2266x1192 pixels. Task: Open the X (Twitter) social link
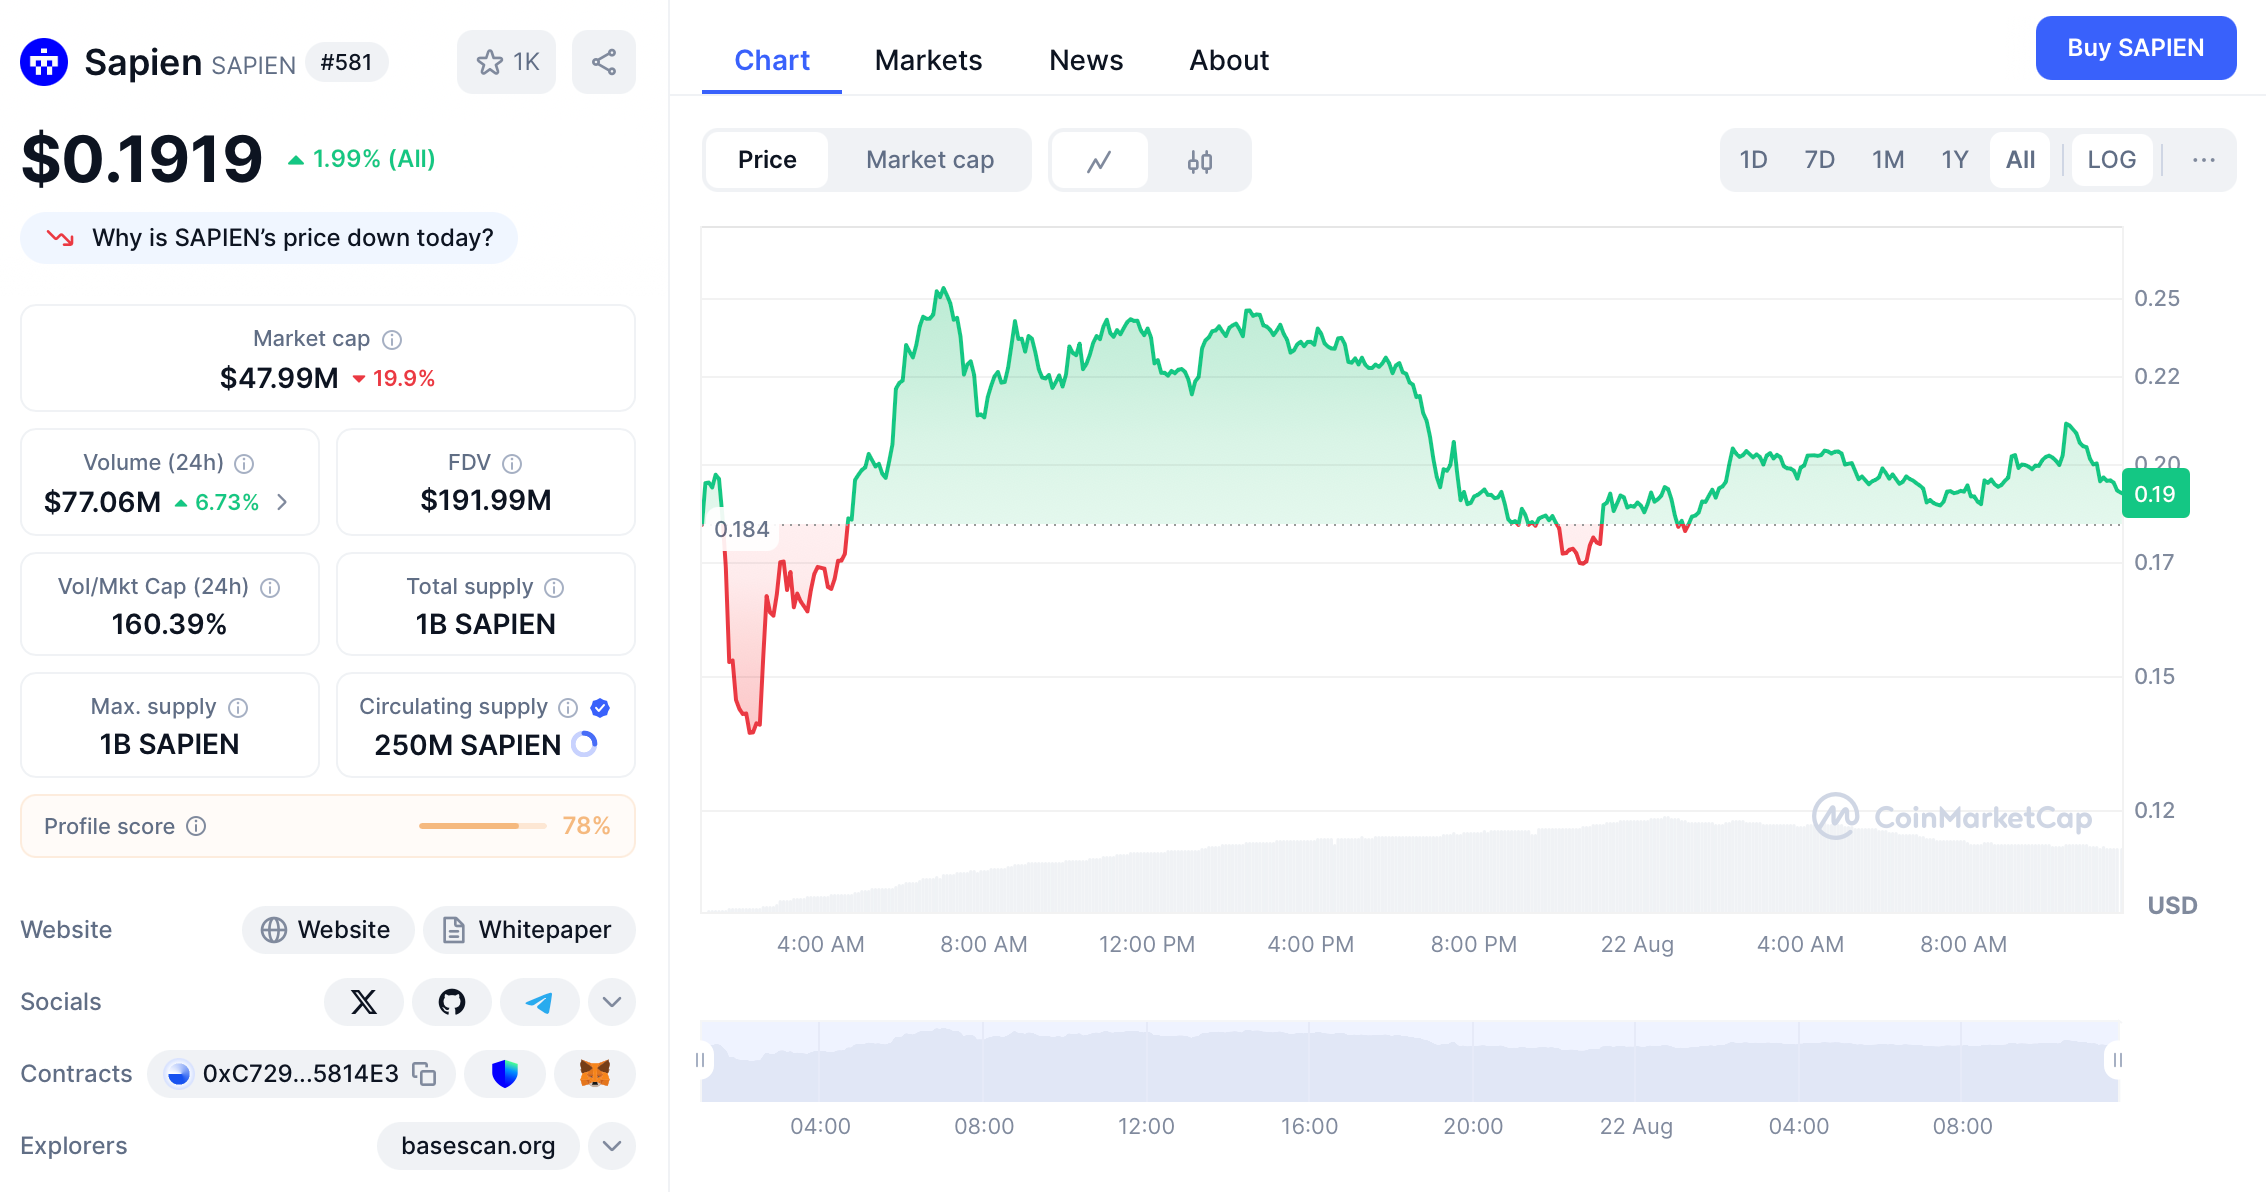(364, 1002)
